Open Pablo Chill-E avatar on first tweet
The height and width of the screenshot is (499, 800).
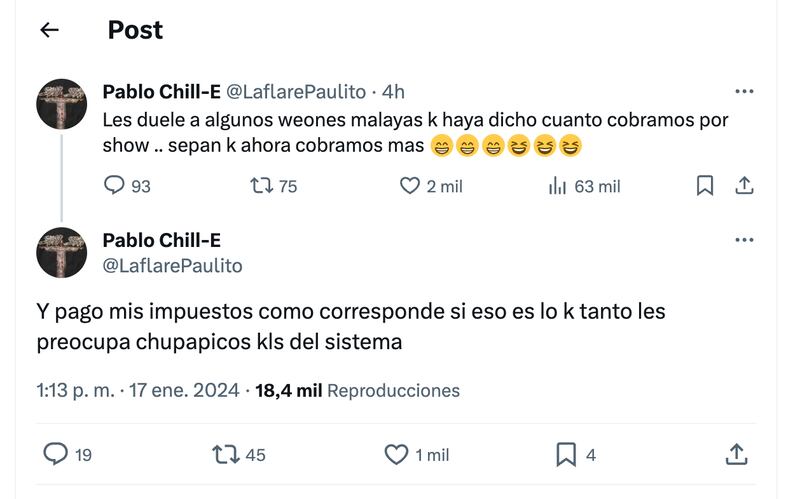(62, 104)
